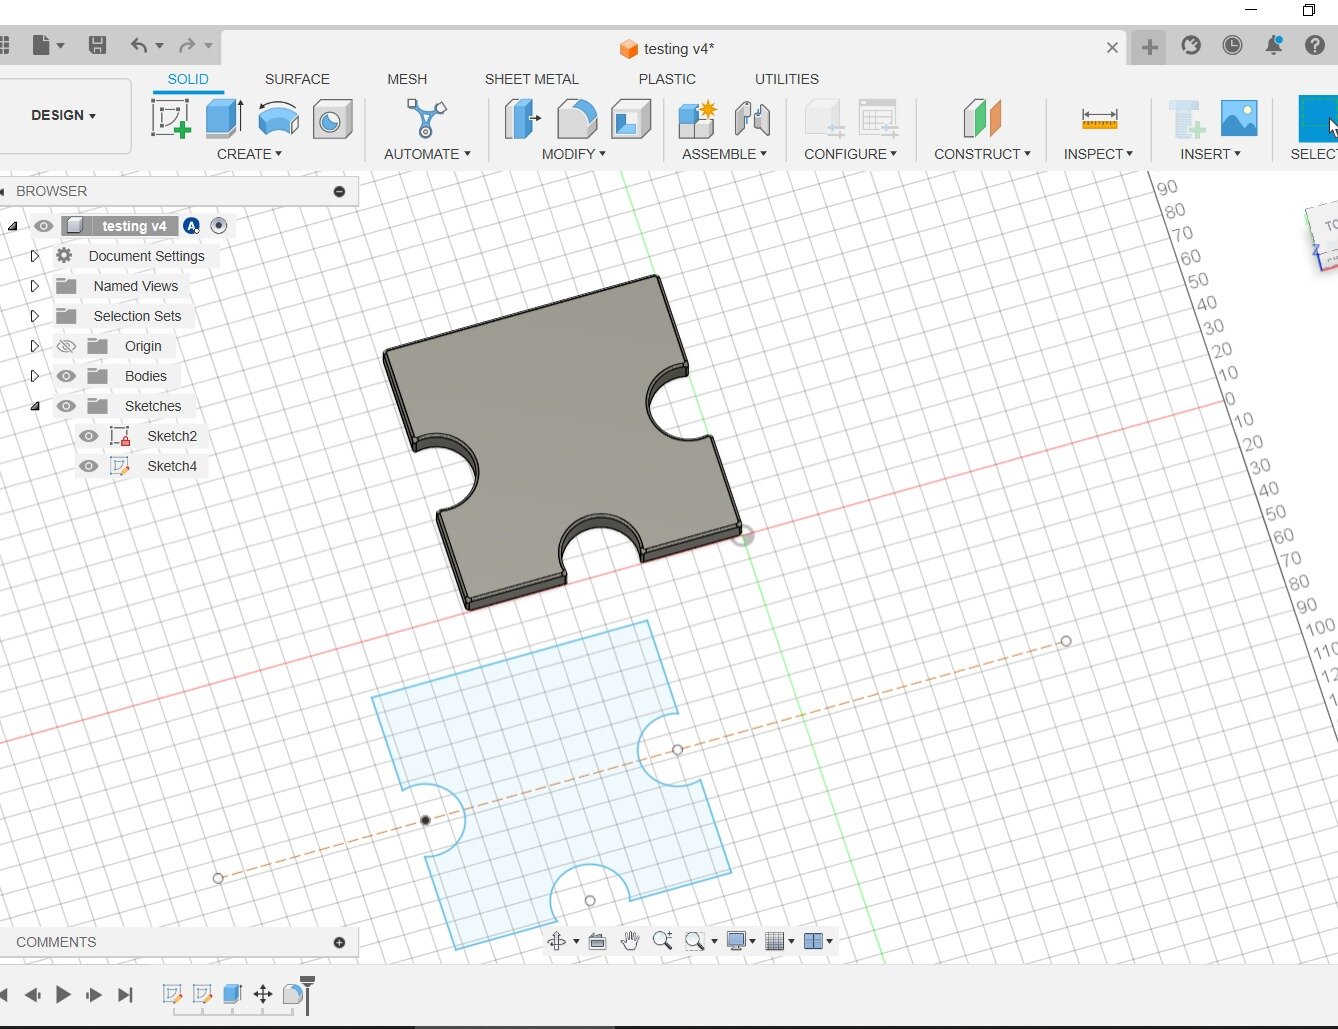Open Grid and Snaps settings

779,941
